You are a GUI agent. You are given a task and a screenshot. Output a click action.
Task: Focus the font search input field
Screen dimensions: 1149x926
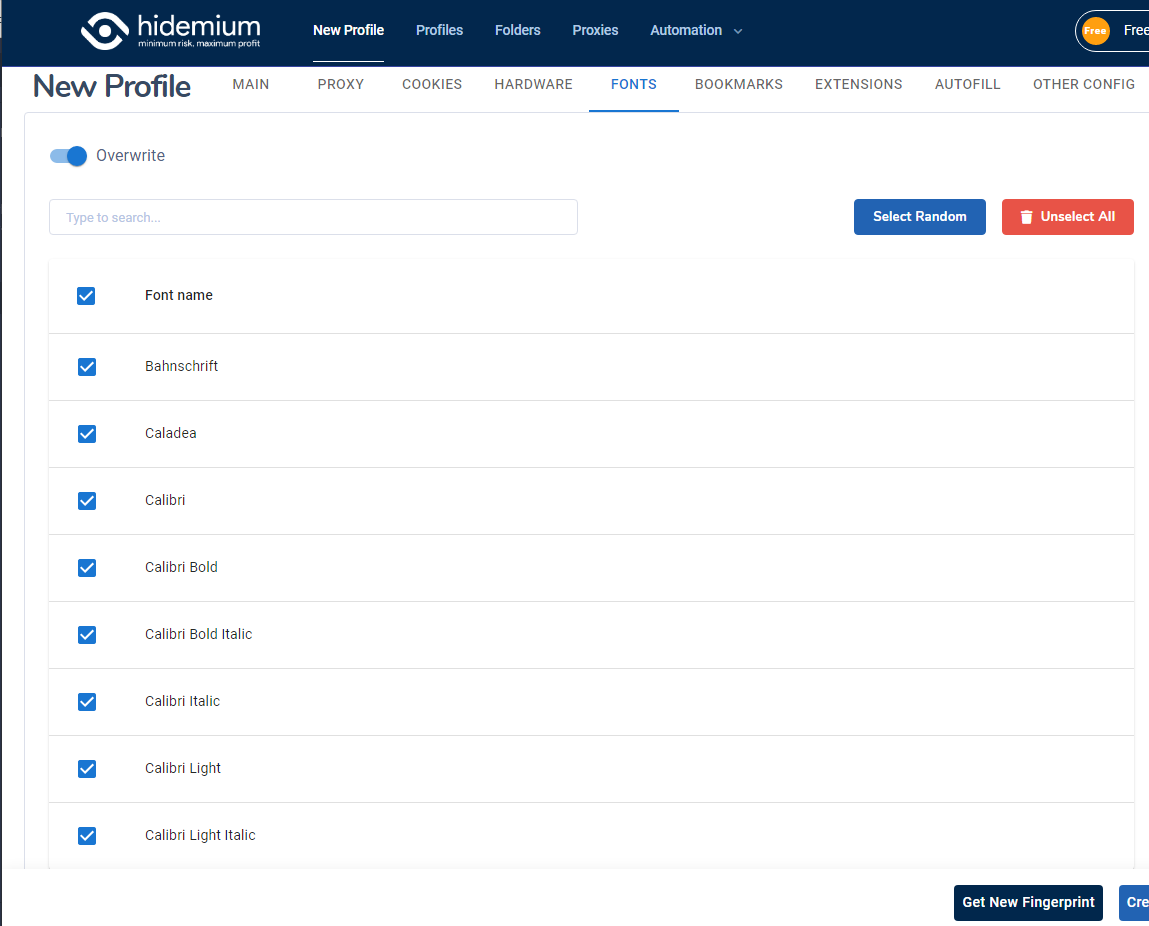(313, 217)
